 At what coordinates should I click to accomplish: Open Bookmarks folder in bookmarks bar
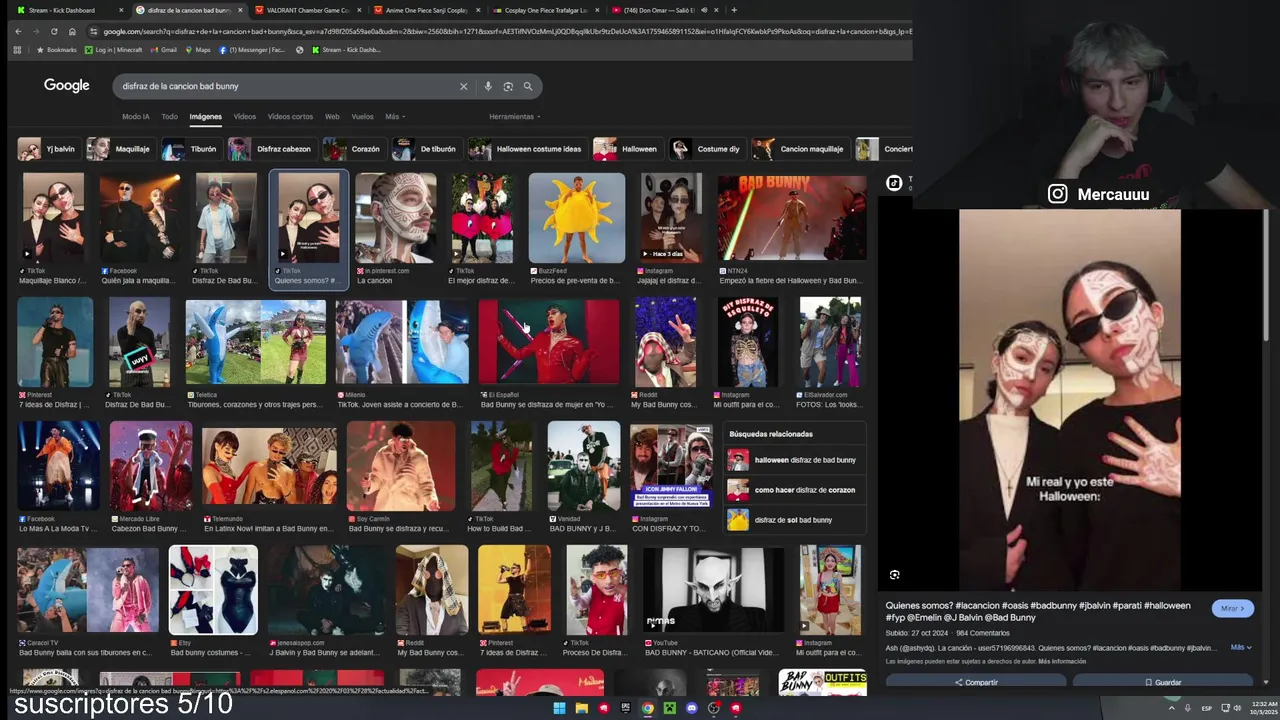click(x=56, y=50)
